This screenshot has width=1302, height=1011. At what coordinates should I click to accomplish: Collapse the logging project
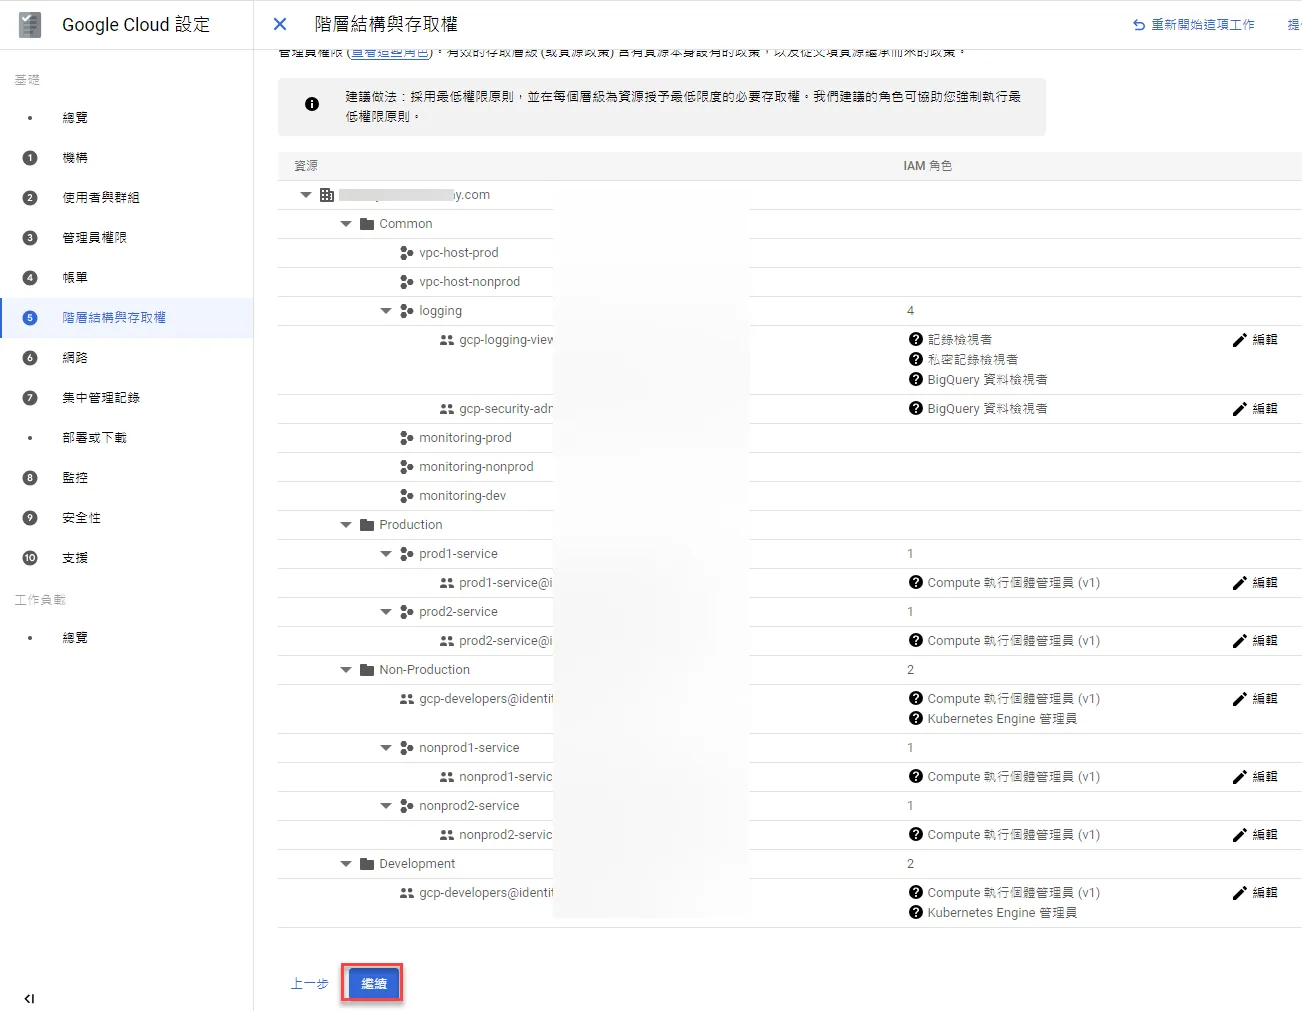(386, 311)
